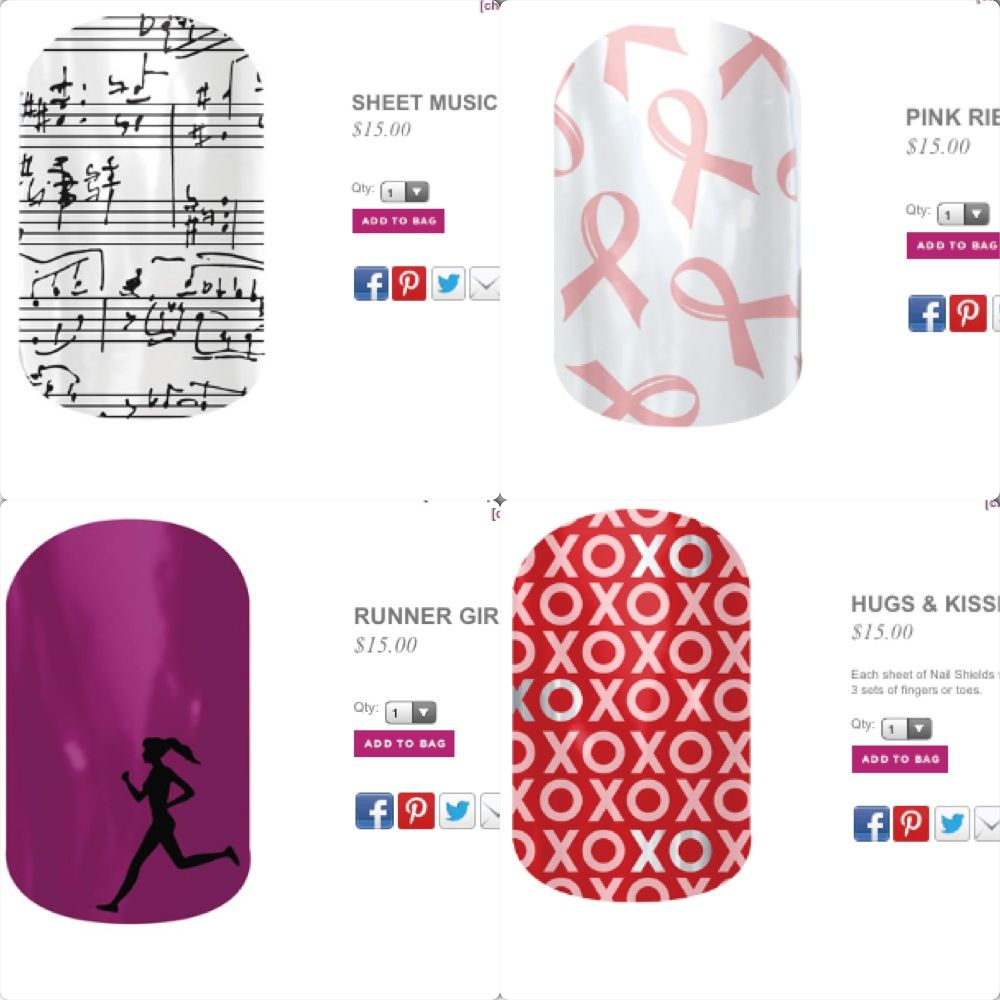Share Hugs & Kisses on Facebook
Image resolution: width=1000 pixels, height=1000 pixels.
tap(871, 823)
